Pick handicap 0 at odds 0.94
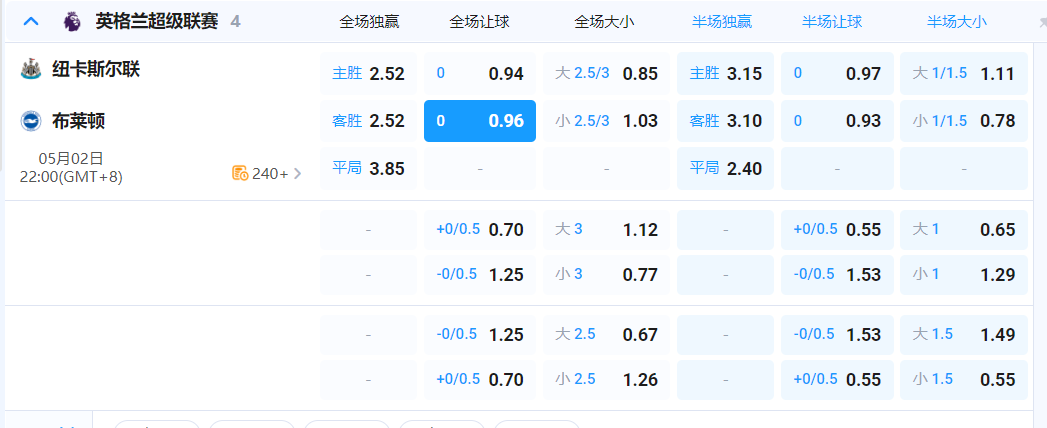This screenshot has width=1047, height=428. point(479,73)
